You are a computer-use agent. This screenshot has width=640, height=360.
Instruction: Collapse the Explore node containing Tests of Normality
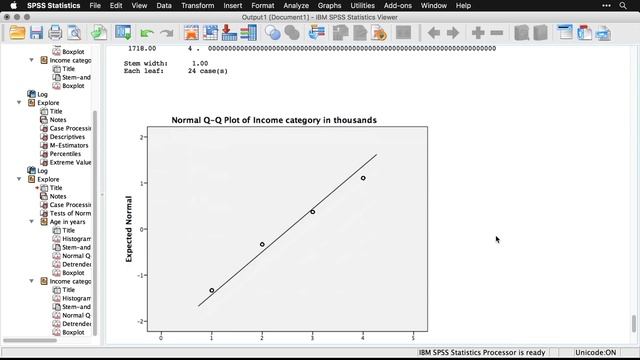click(x=19, y=179)
